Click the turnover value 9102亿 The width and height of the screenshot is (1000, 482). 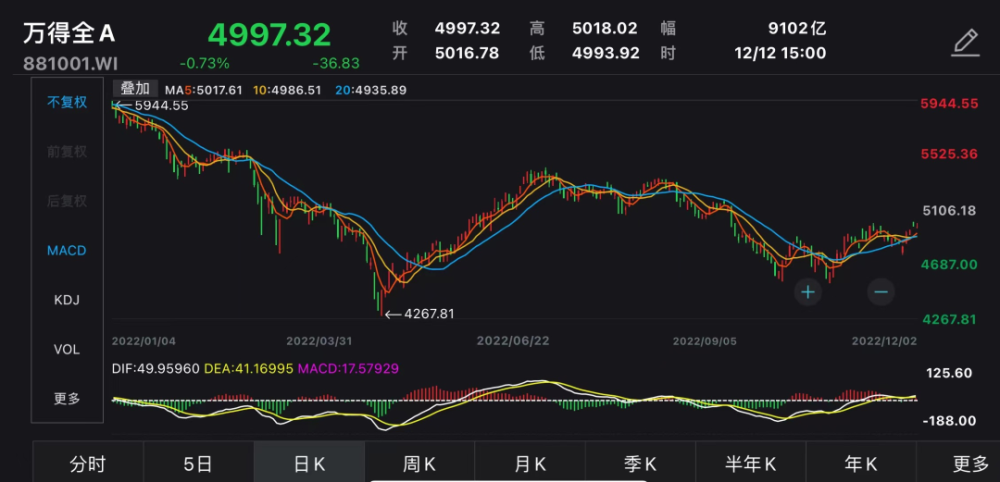click(797, 29)
